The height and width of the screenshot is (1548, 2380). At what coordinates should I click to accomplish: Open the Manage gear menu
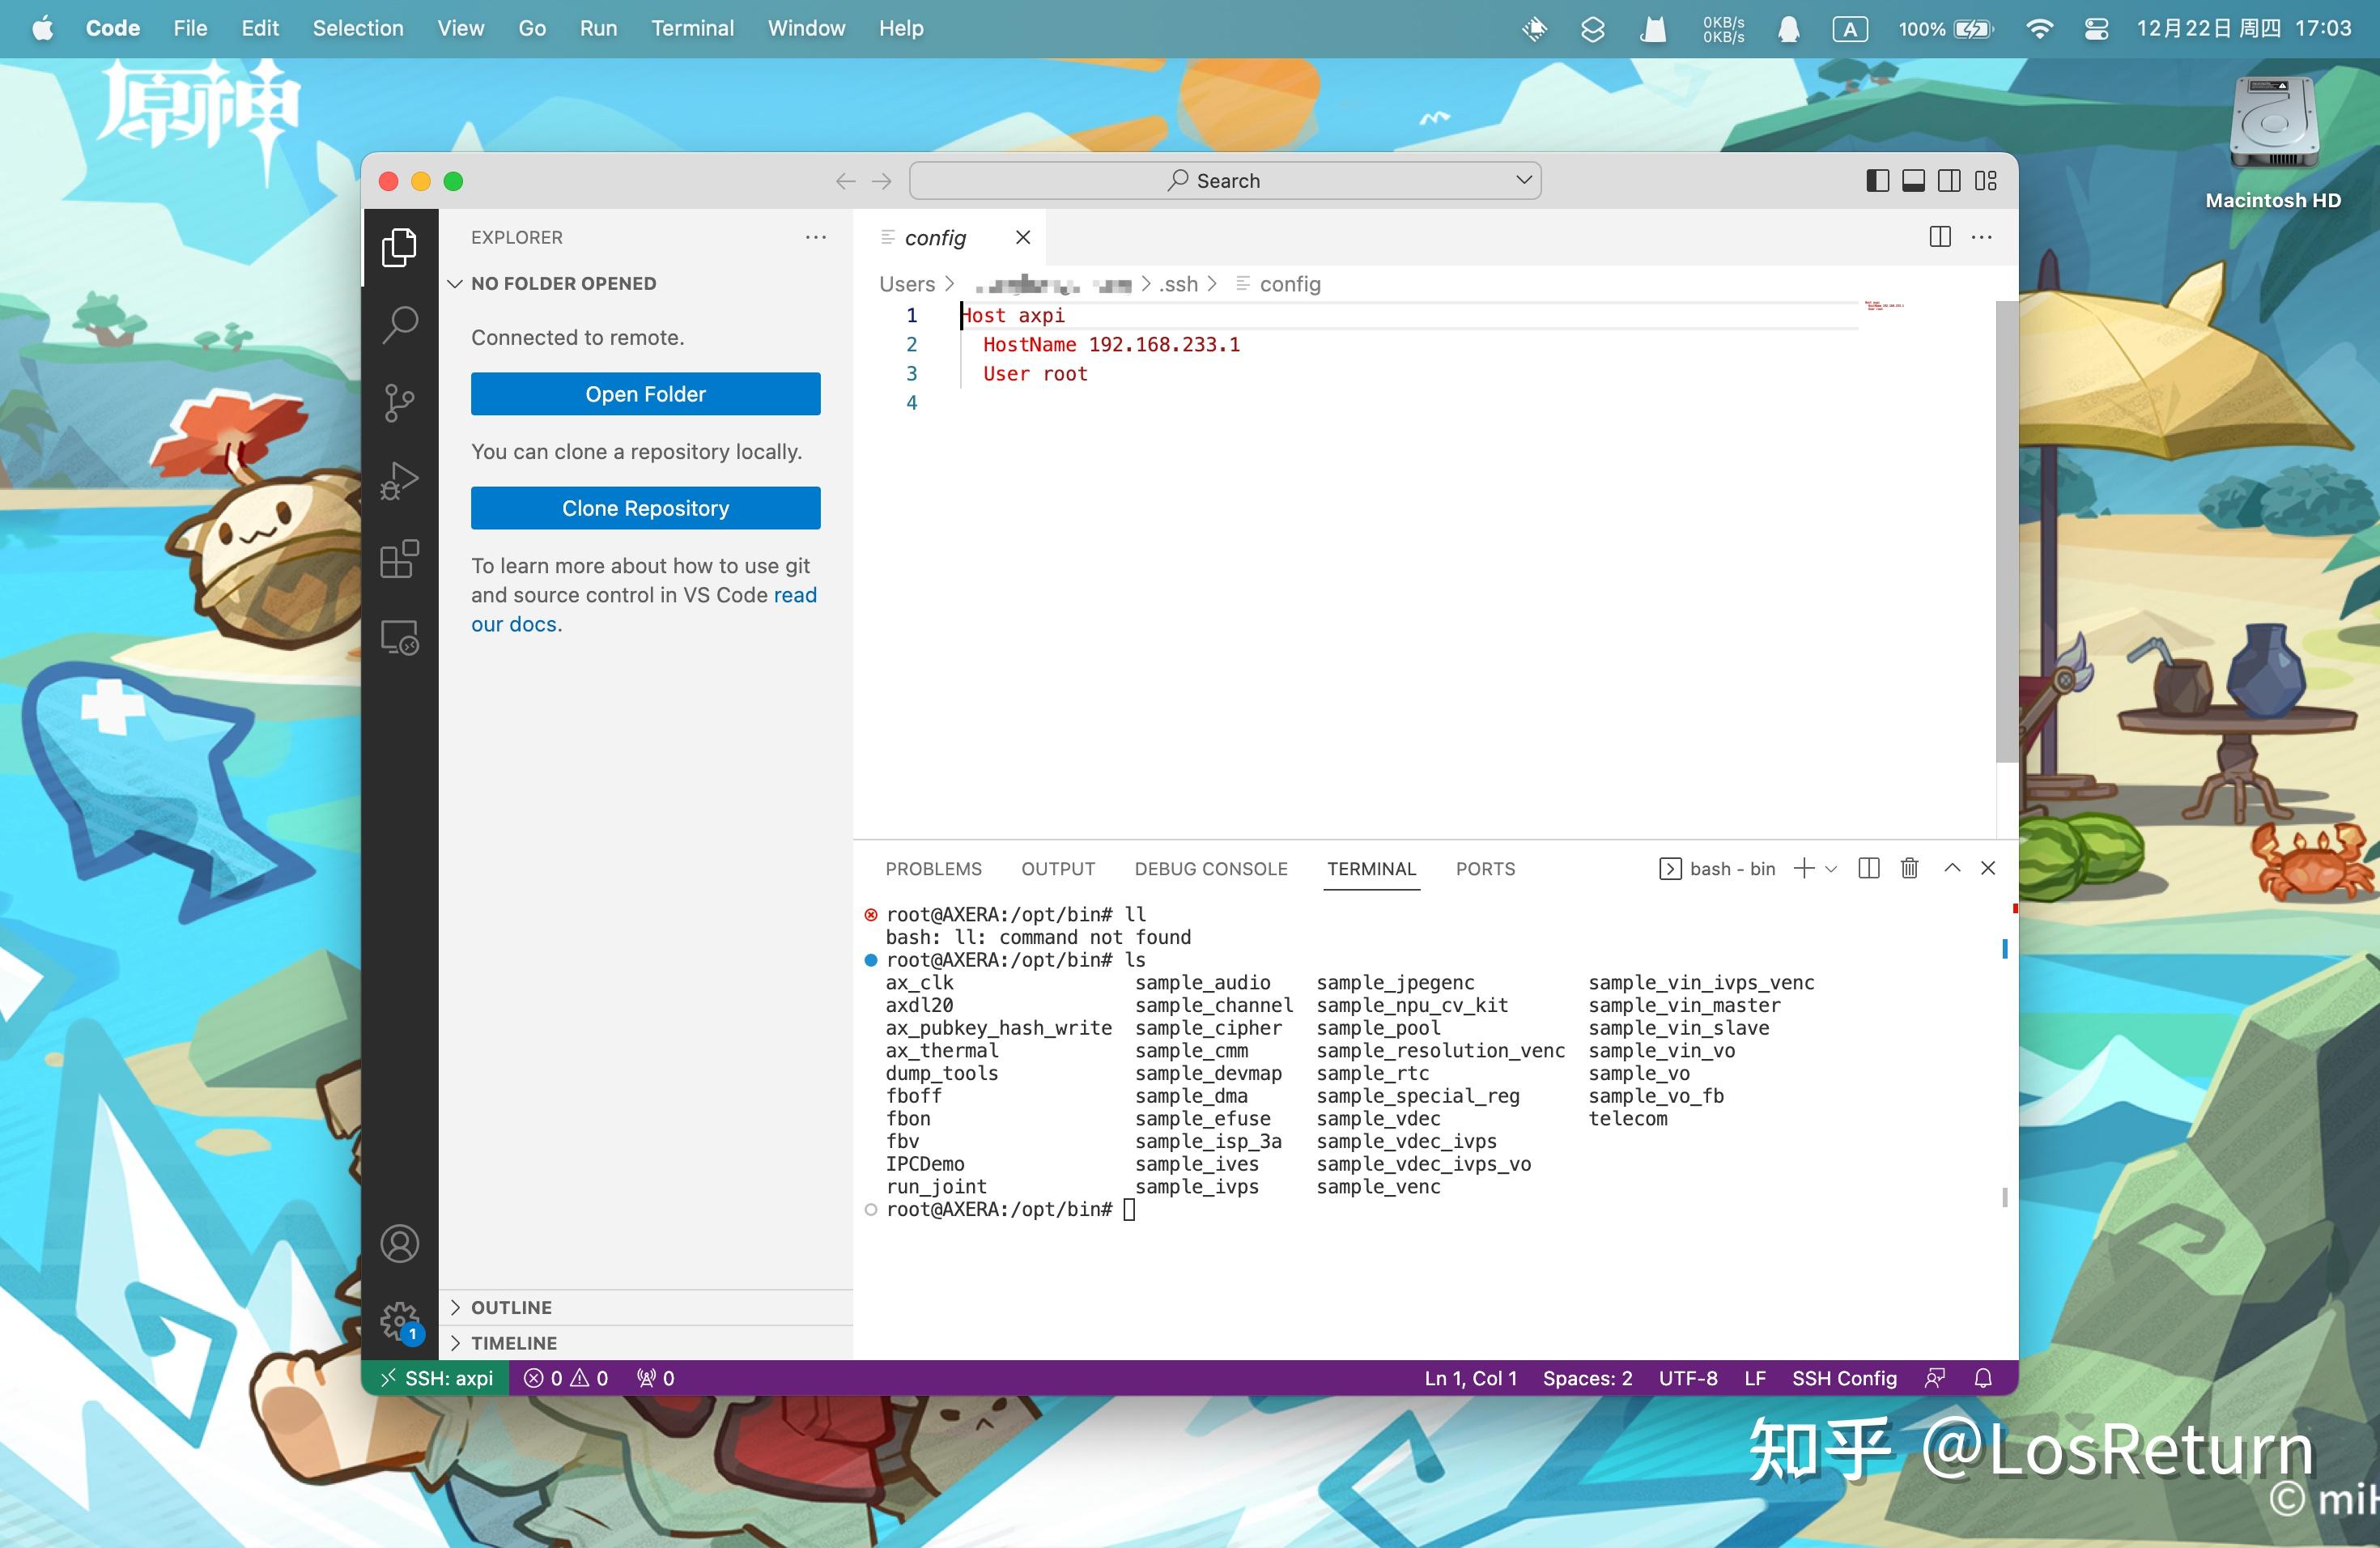tap(399, 1320)
